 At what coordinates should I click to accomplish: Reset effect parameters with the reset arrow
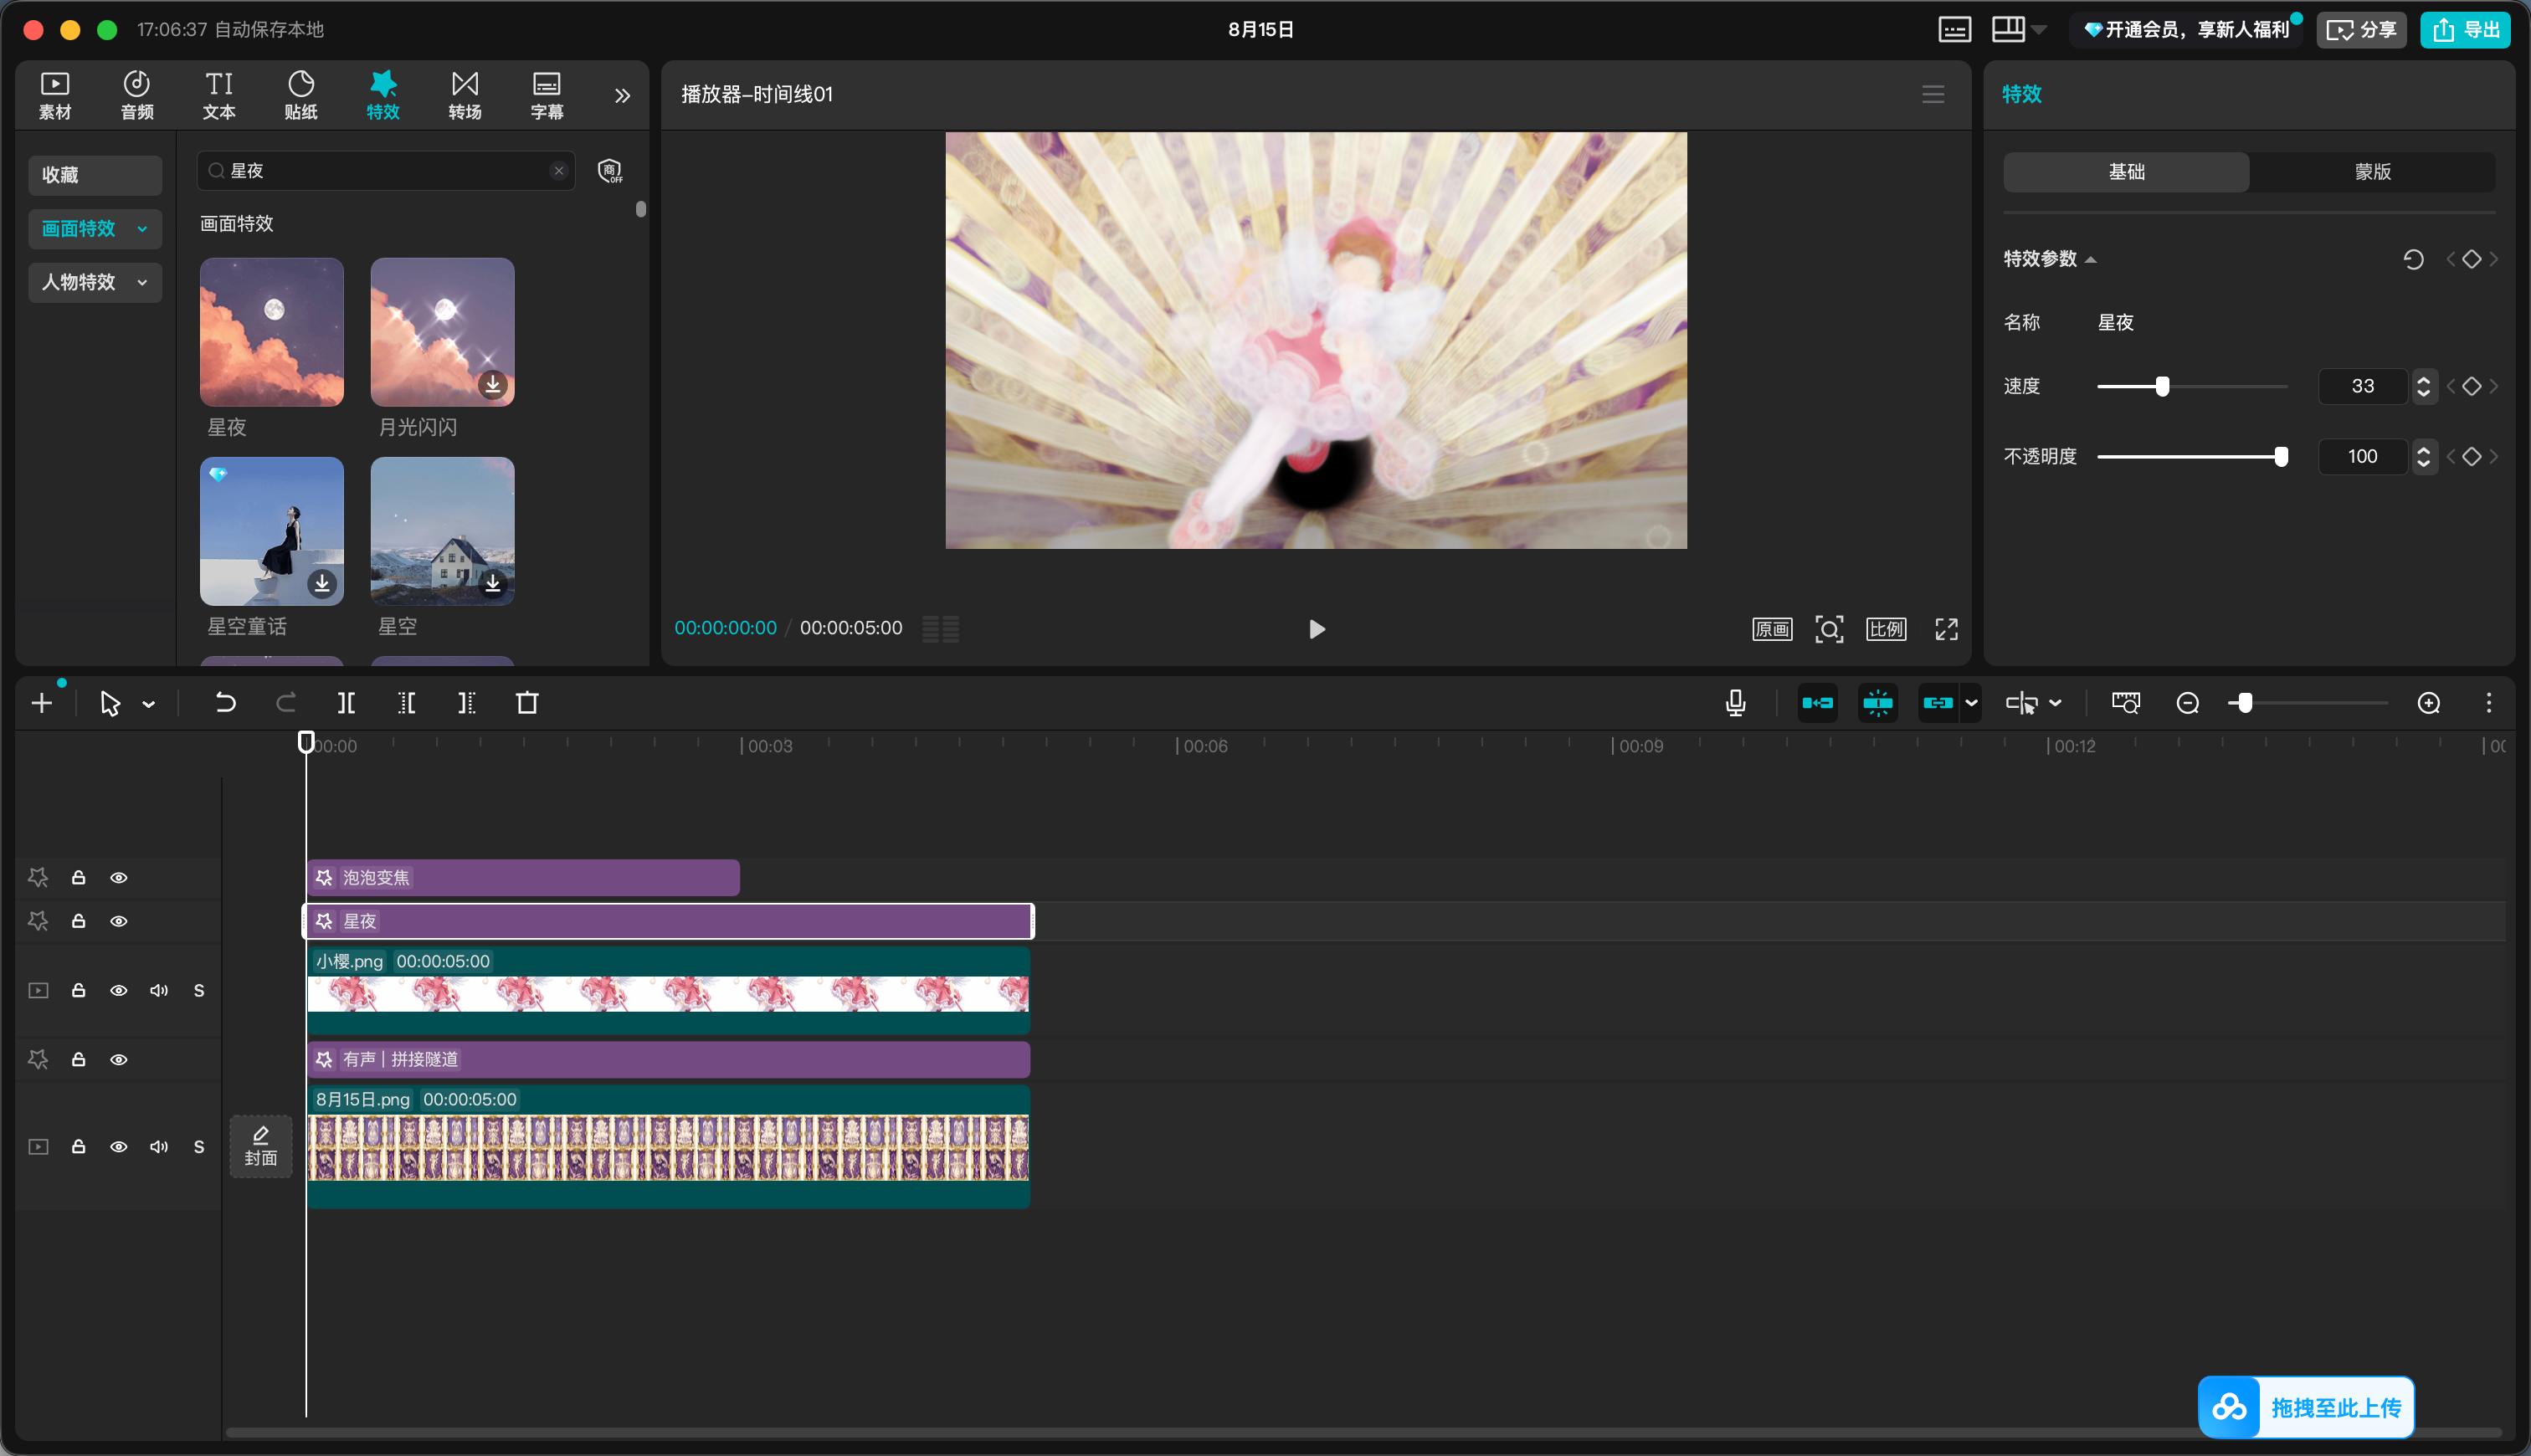[x=2413, y=260]
